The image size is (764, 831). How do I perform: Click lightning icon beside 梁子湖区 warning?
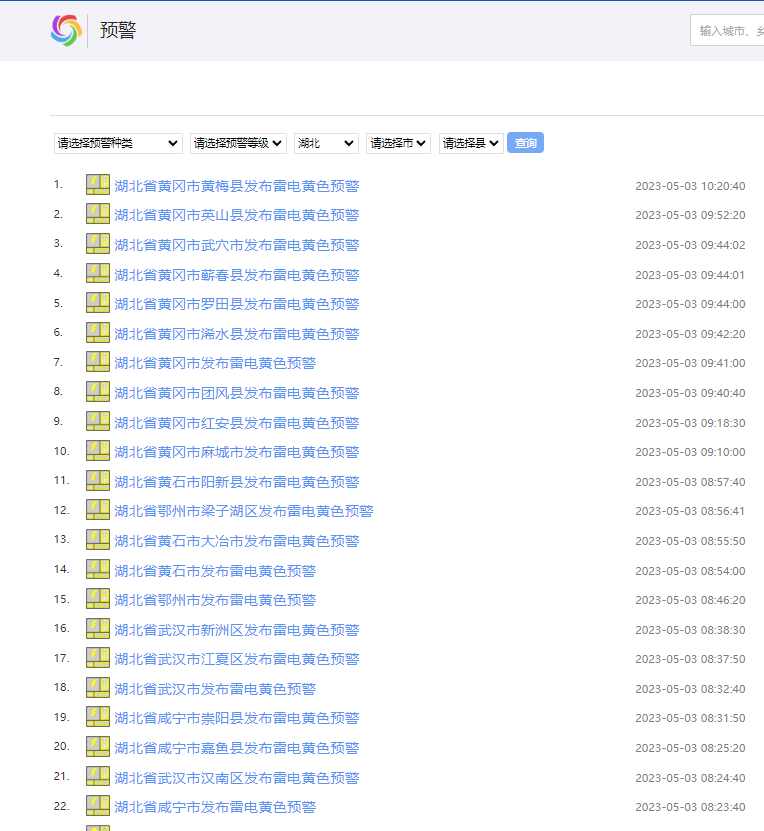[97, 510]
